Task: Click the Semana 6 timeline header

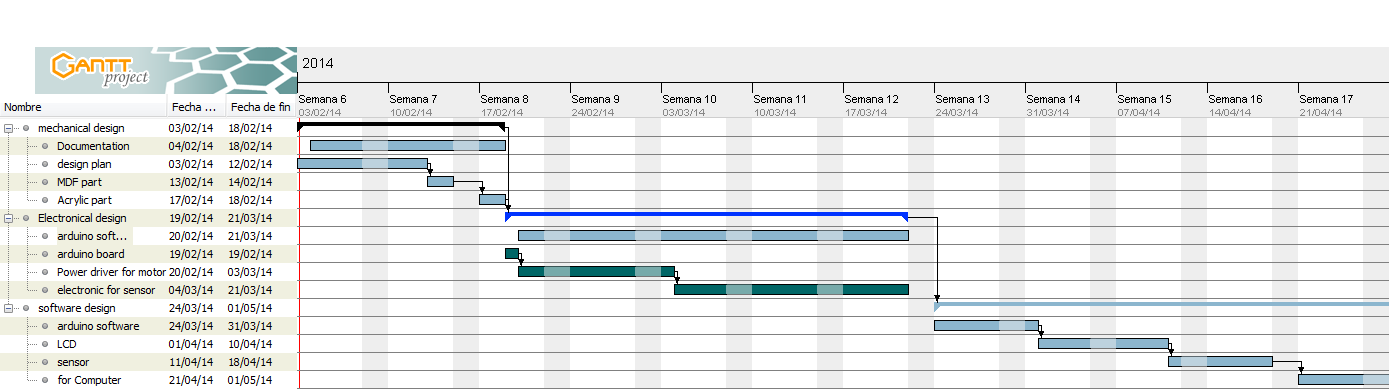Action: pos(323,100)
